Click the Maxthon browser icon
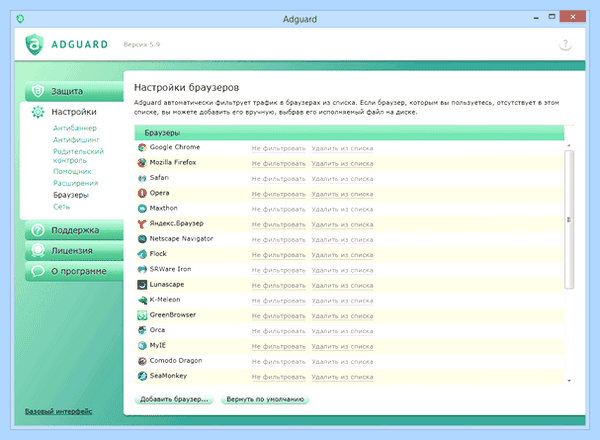 click(x=142, y=209)
